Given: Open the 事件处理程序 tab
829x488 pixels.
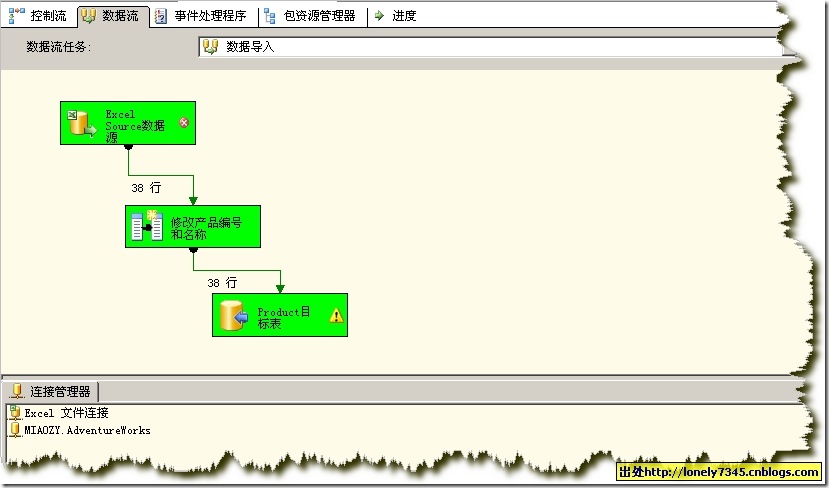Looking at the screenshot, I should [204, 16].
